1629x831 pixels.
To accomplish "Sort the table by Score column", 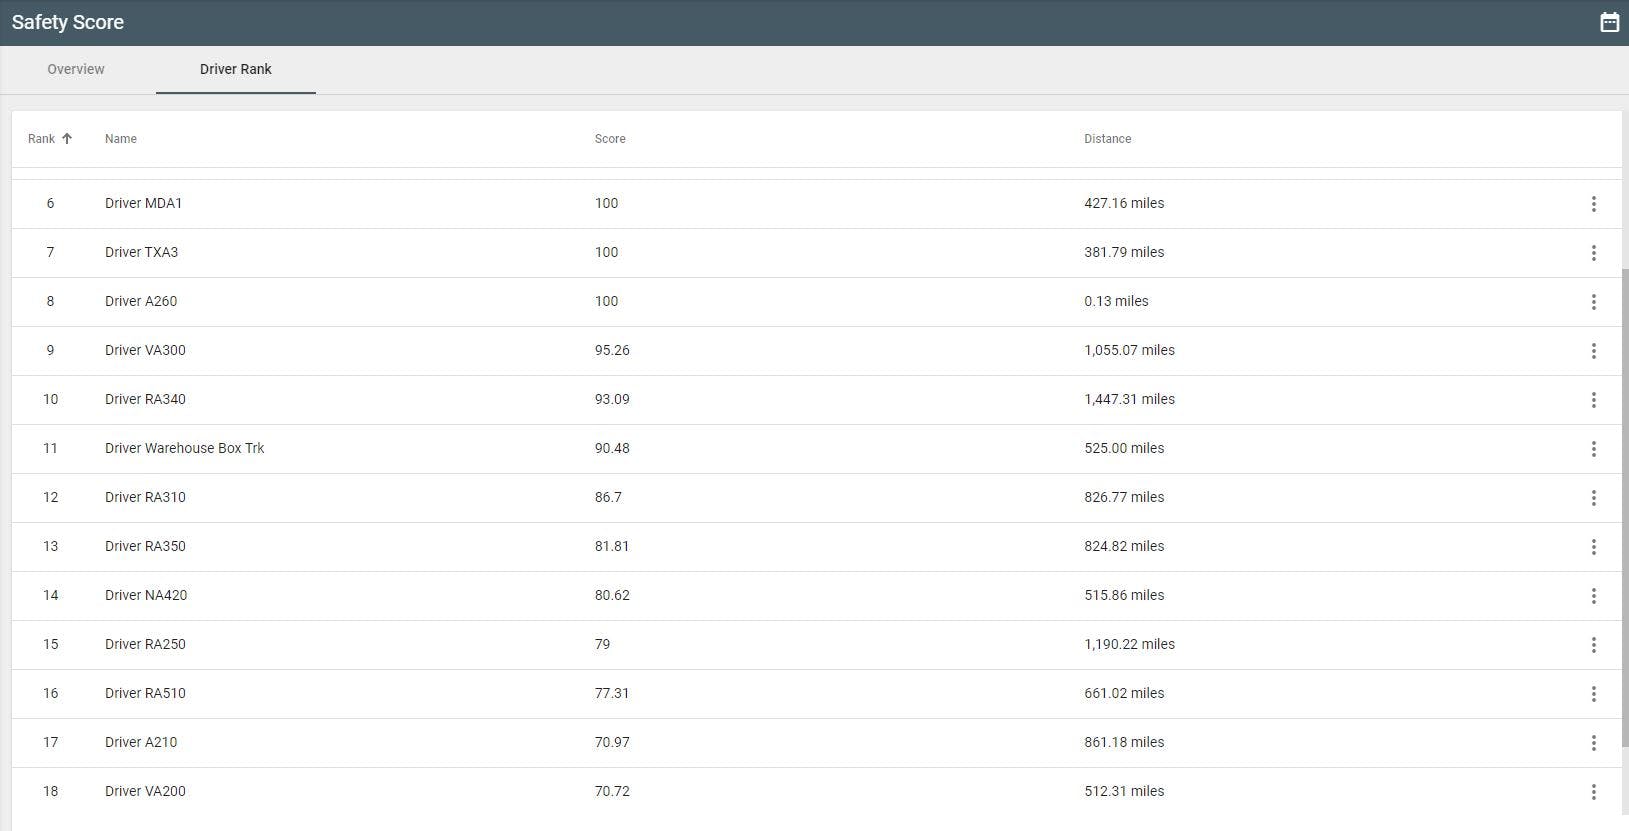I will point(610,139).
